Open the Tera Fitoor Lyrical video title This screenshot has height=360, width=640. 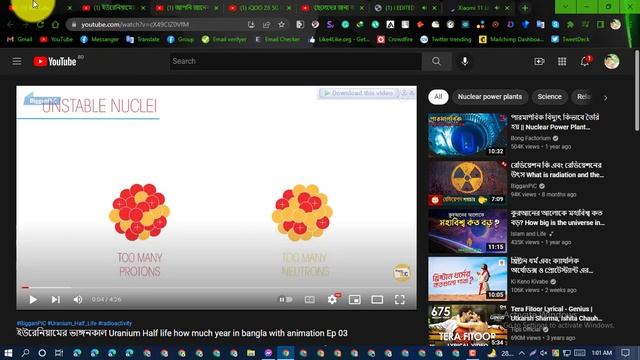point(556,313)
